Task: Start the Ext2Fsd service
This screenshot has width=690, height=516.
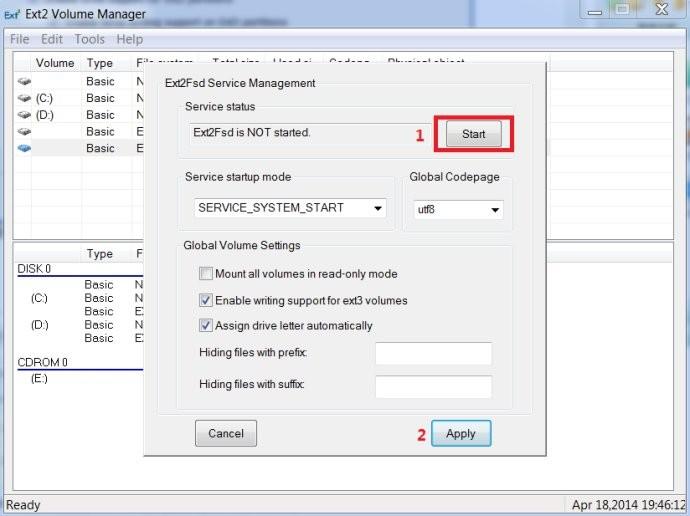Action: pyautogui.click(x=473, y=134)
